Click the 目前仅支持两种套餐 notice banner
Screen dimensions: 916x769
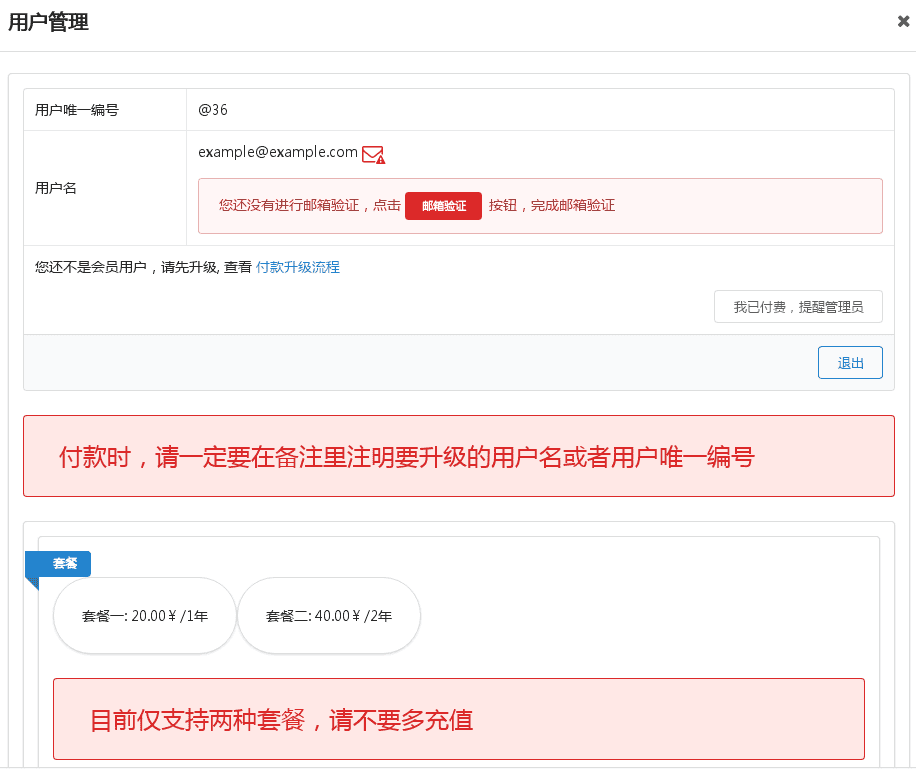[x=458, y=720]
